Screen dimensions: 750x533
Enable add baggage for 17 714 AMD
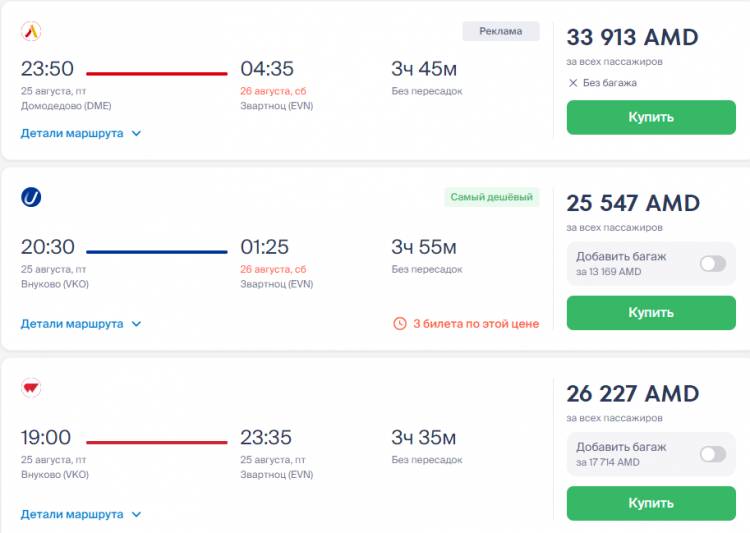tap(713, 454)
